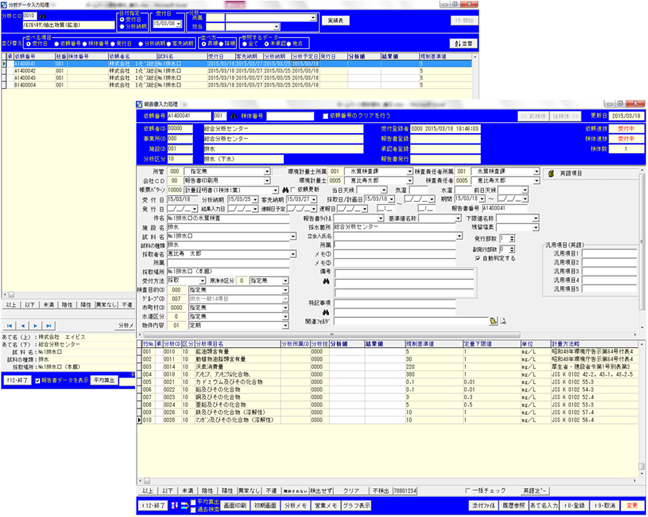Click colored bars icon in bottom toolbar
This screenshot has height=517, width=648.
pyautogui.click(x=174, y=505)
